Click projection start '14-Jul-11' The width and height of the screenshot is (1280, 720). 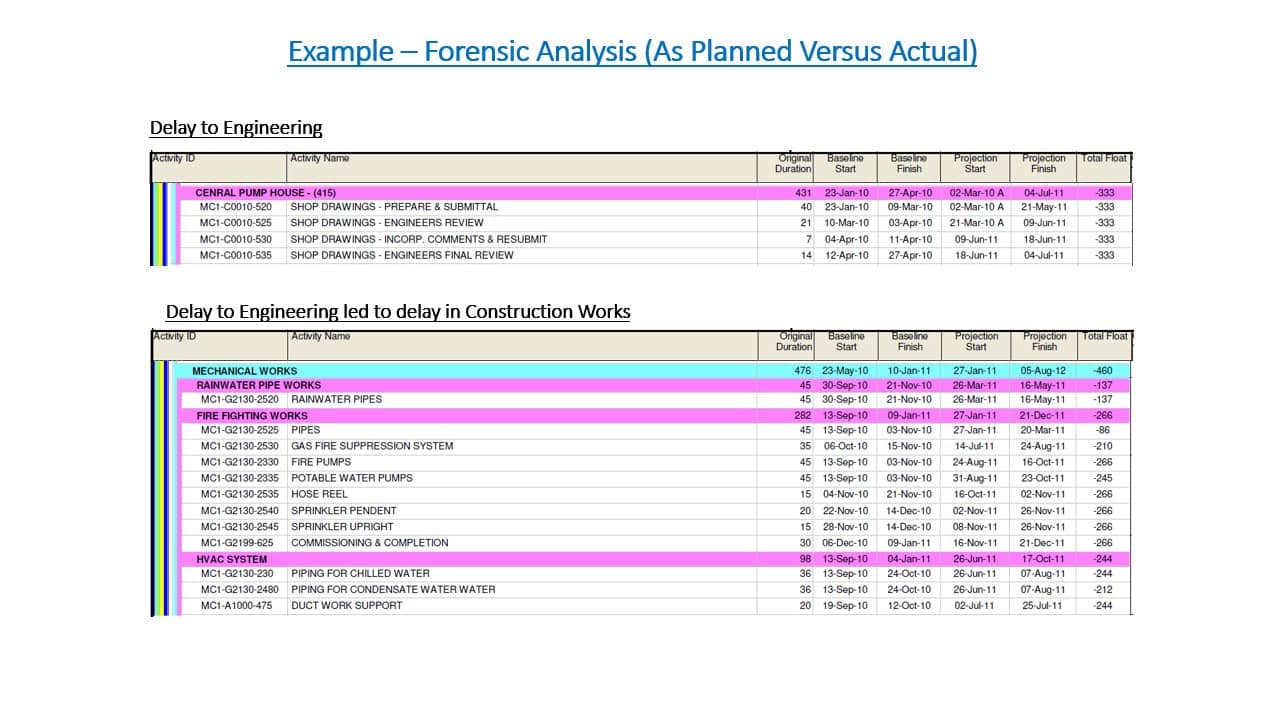[x=975, y=446]
